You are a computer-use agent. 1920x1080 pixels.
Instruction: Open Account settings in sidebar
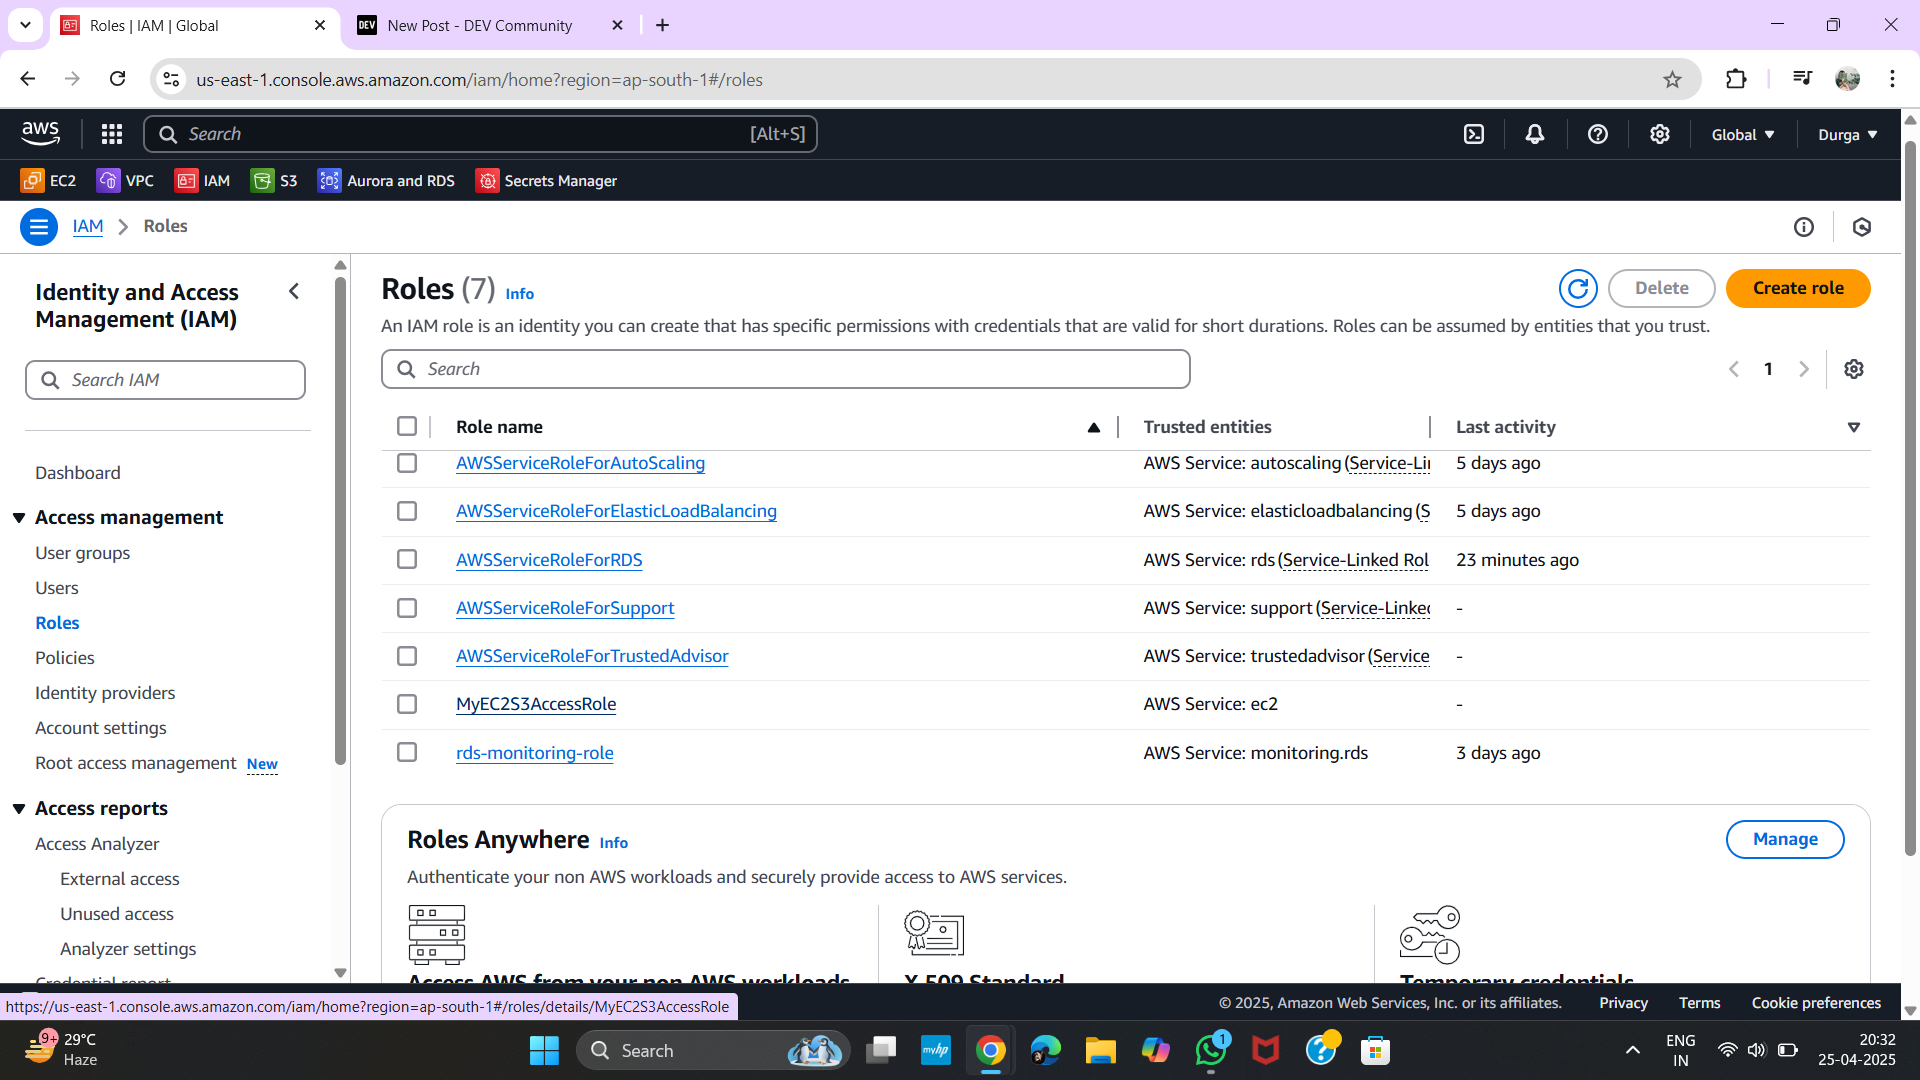coord(101,728)
